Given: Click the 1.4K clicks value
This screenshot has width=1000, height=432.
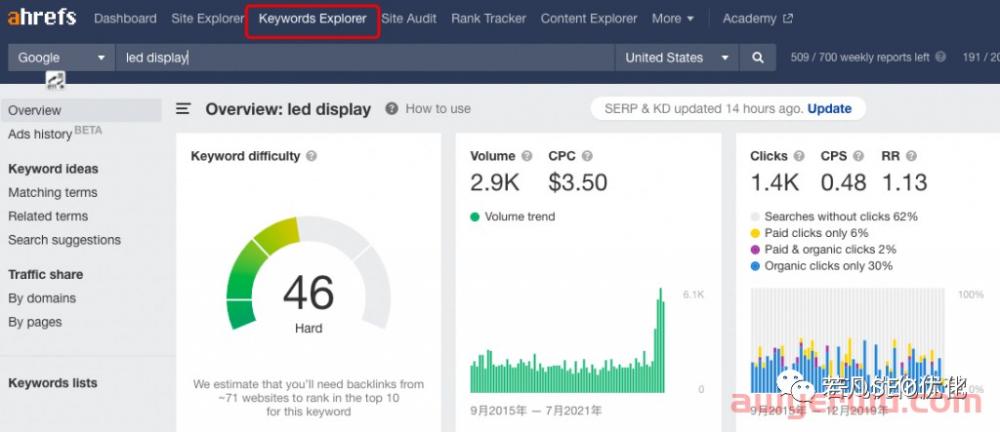Looking at the screenshot, I should click(x=775, y=182).
